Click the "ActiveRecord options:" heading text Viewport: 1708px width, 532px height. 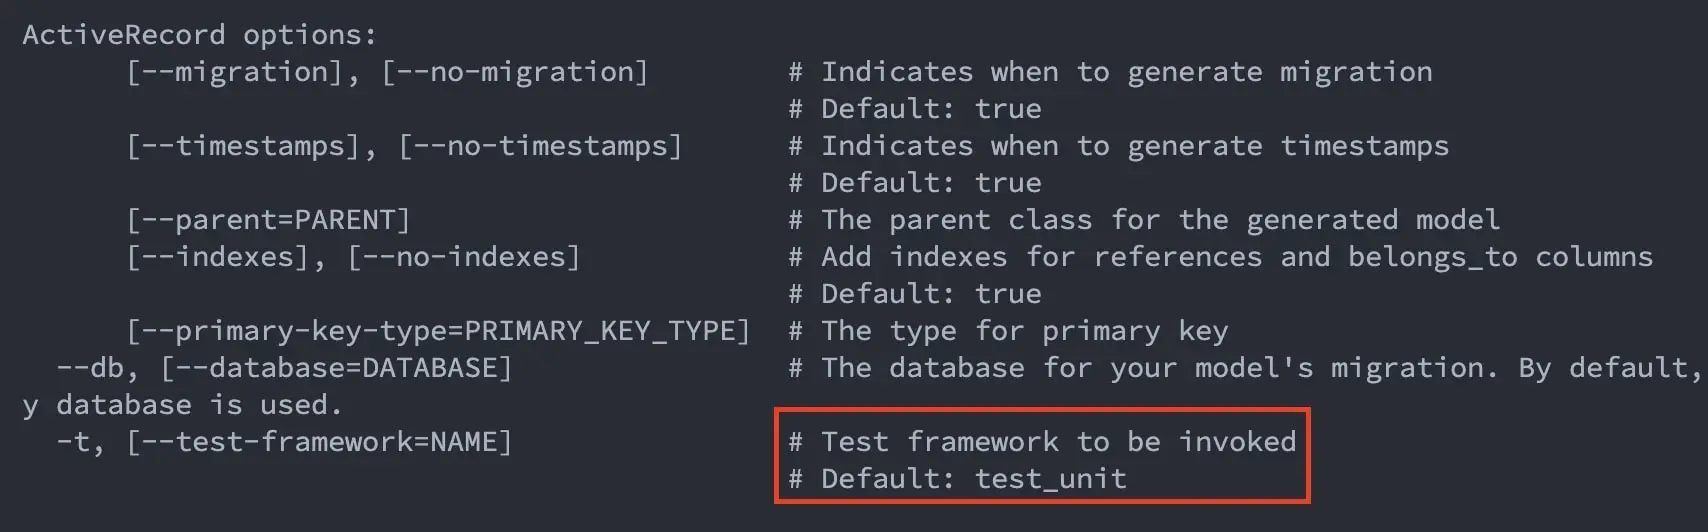[199, 35]
